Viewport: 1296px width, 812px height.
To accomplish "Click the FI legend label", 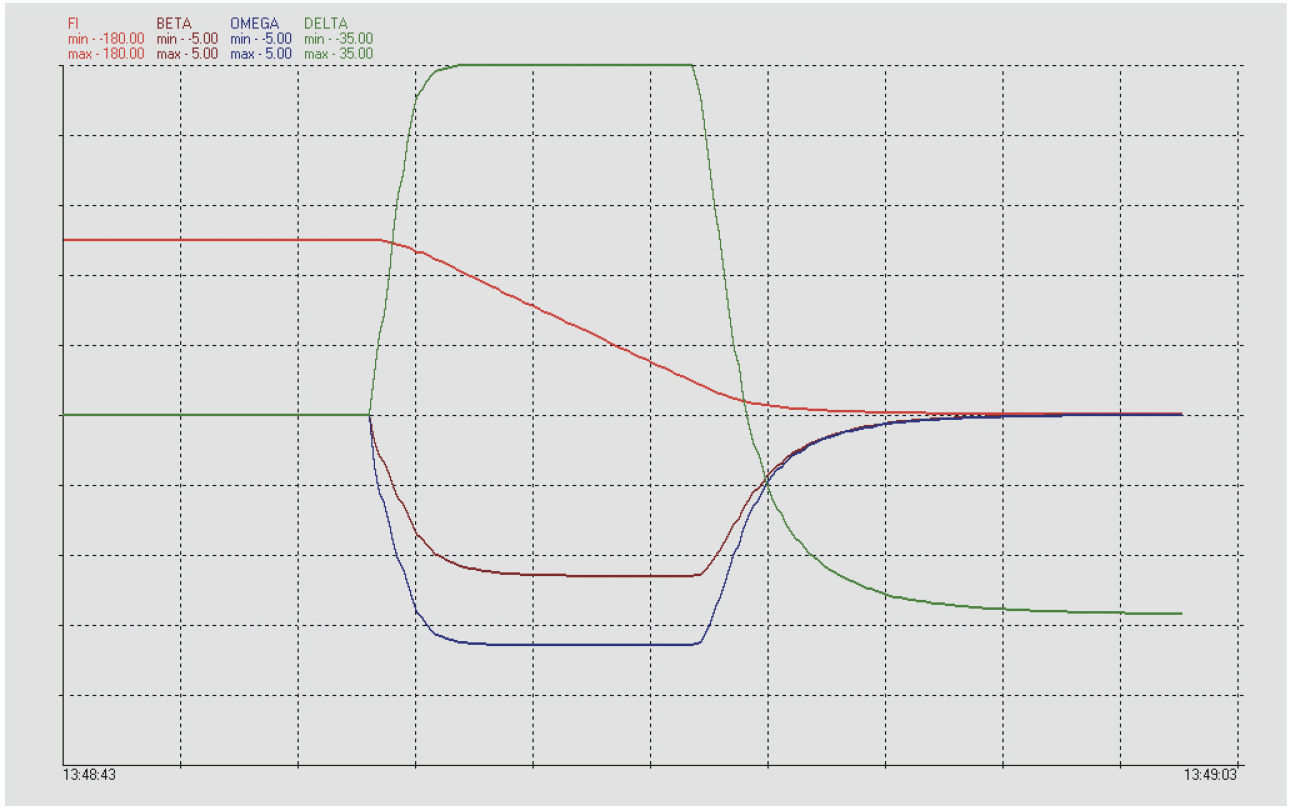I will (74, 23).
